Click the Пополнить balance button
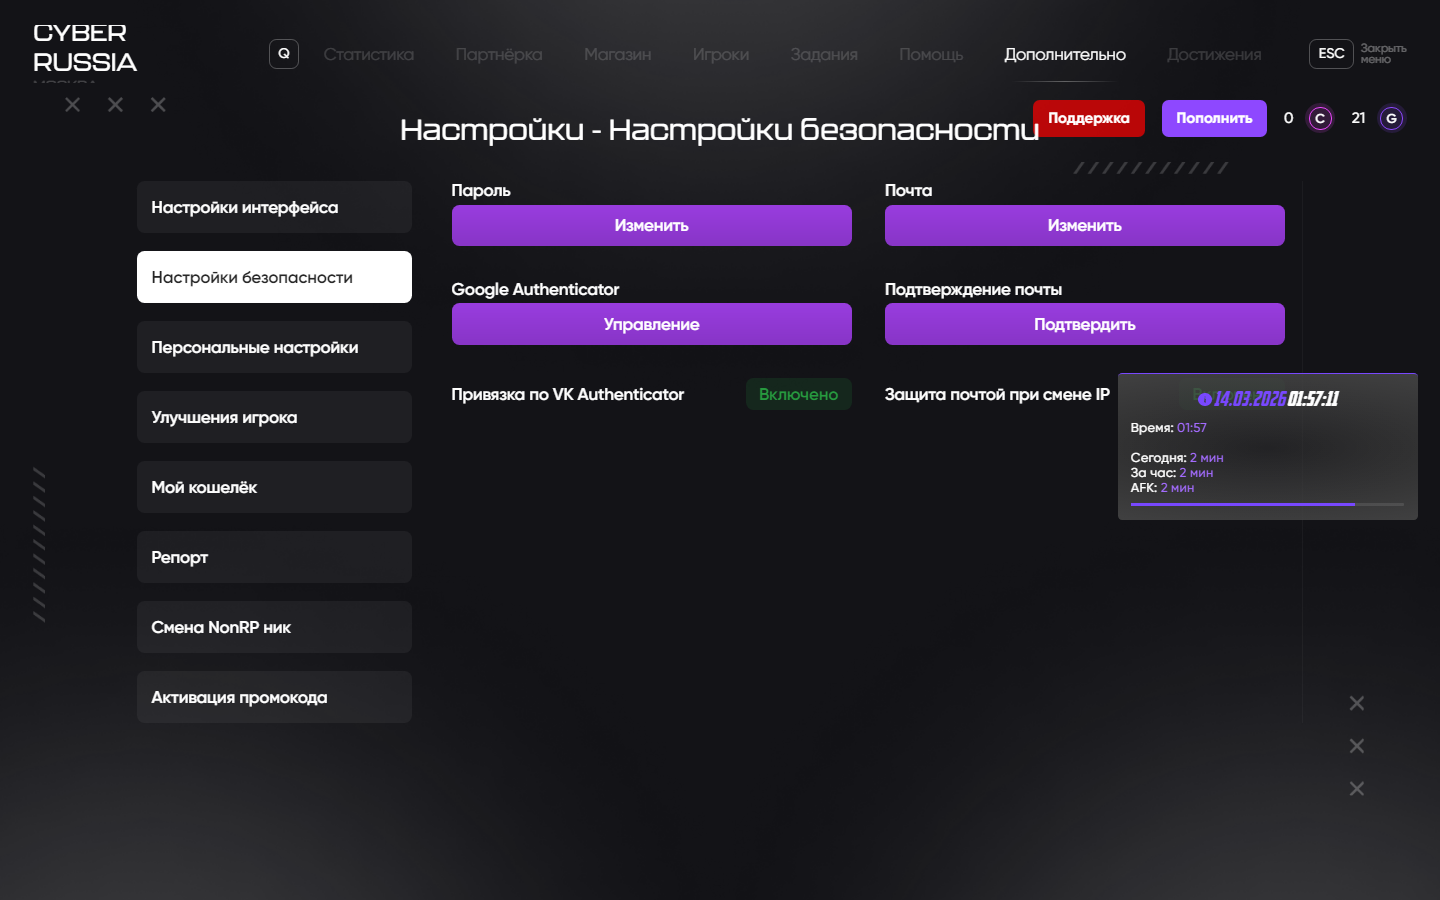 click(x=1213, y=118)
